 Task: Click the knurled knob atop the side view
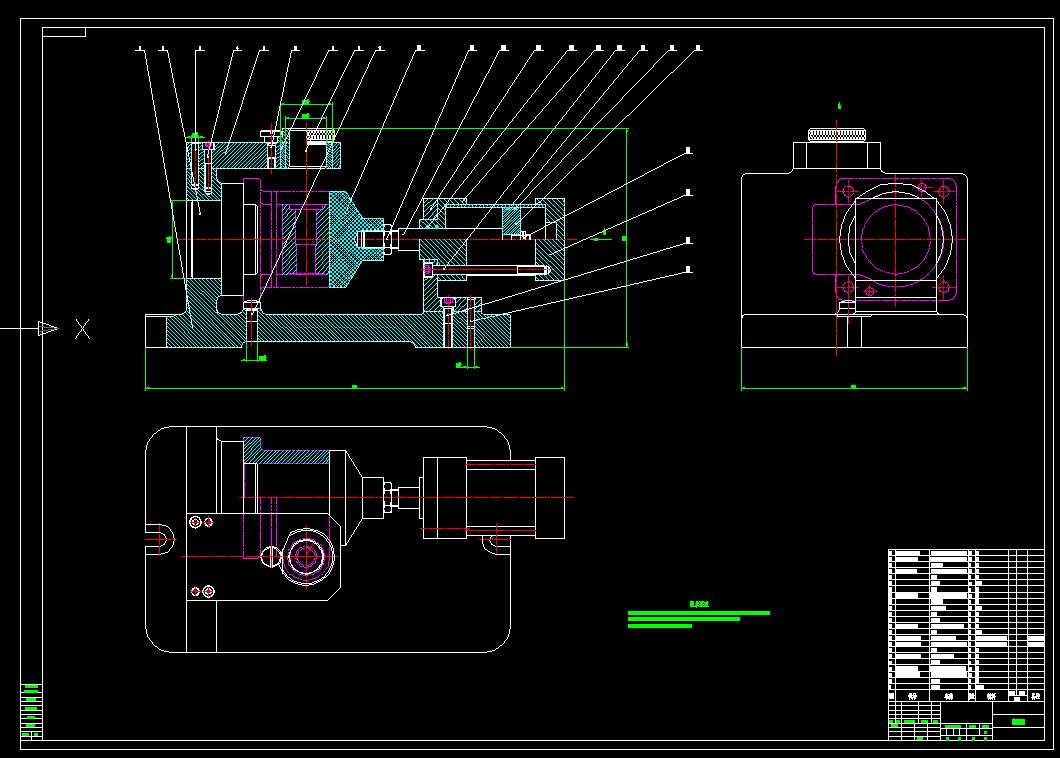tap(837, 135)
